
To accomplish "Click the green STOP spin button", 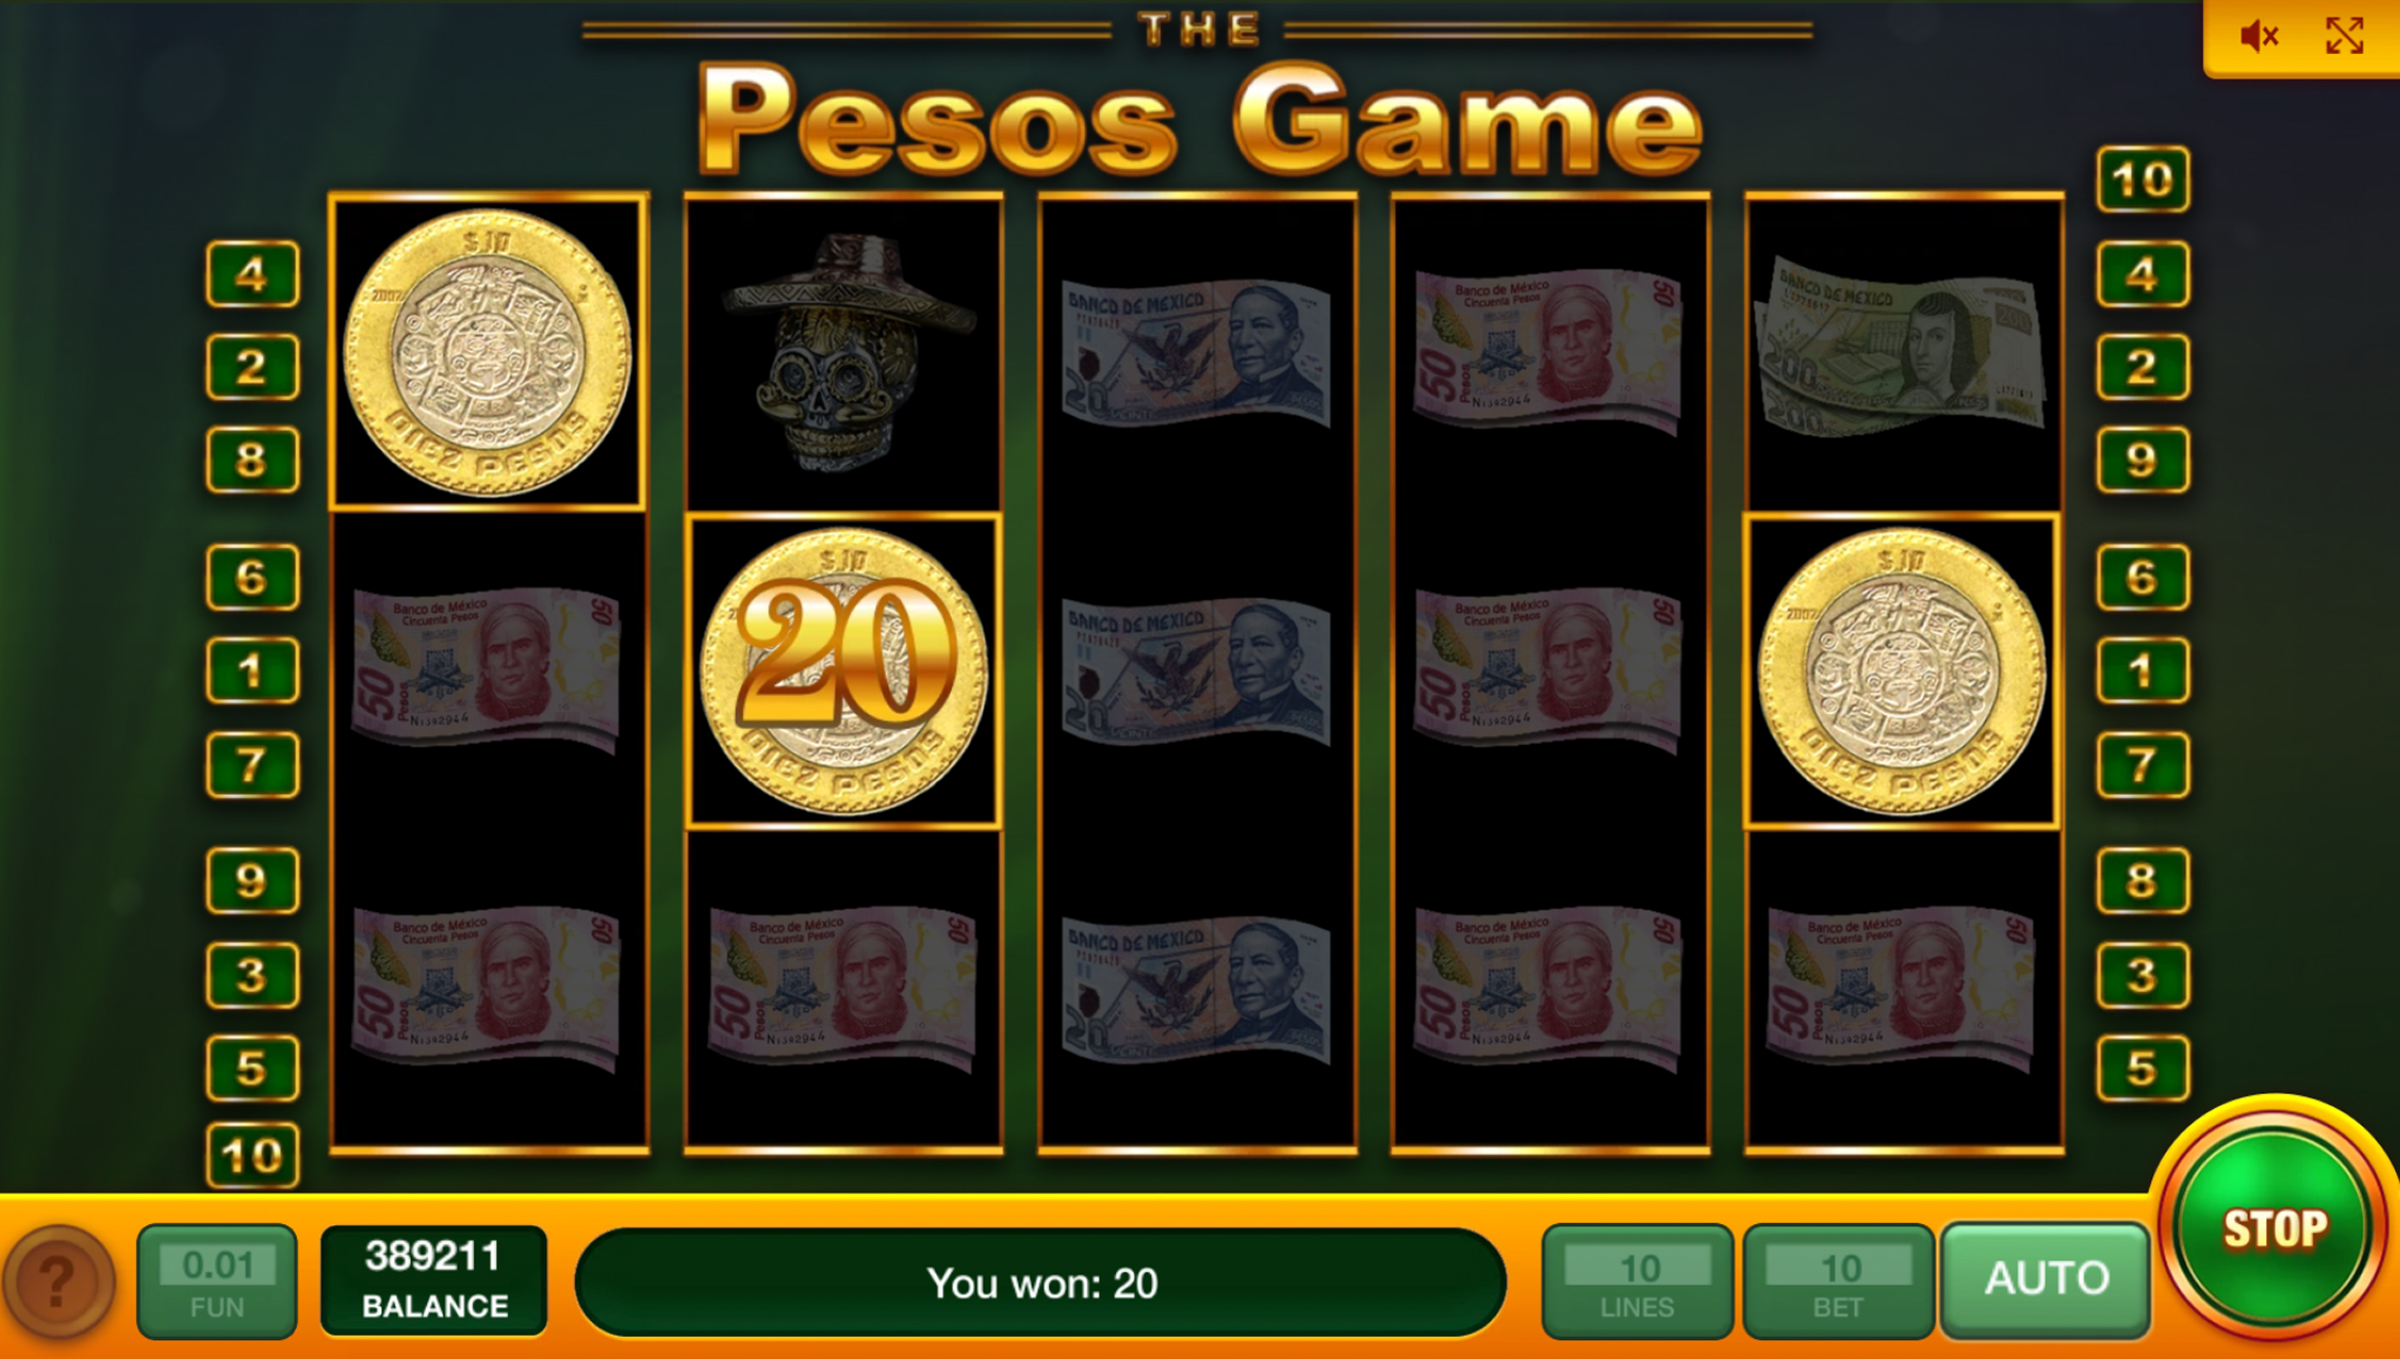I will tap(2274, 1226).
